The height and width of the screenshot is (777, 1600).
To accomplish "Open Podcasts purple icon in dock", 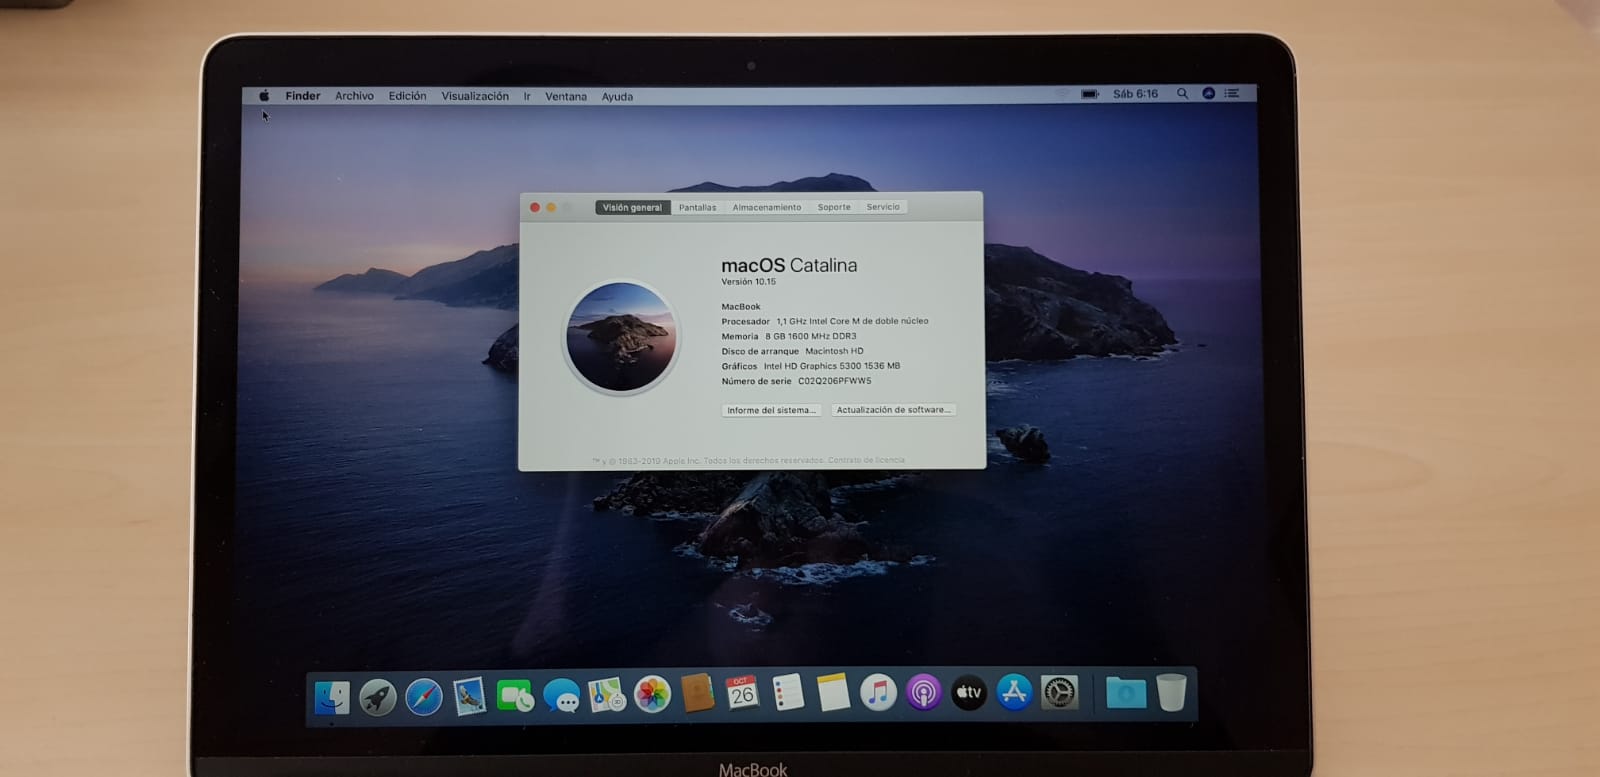I will click(x=923, y=692).
